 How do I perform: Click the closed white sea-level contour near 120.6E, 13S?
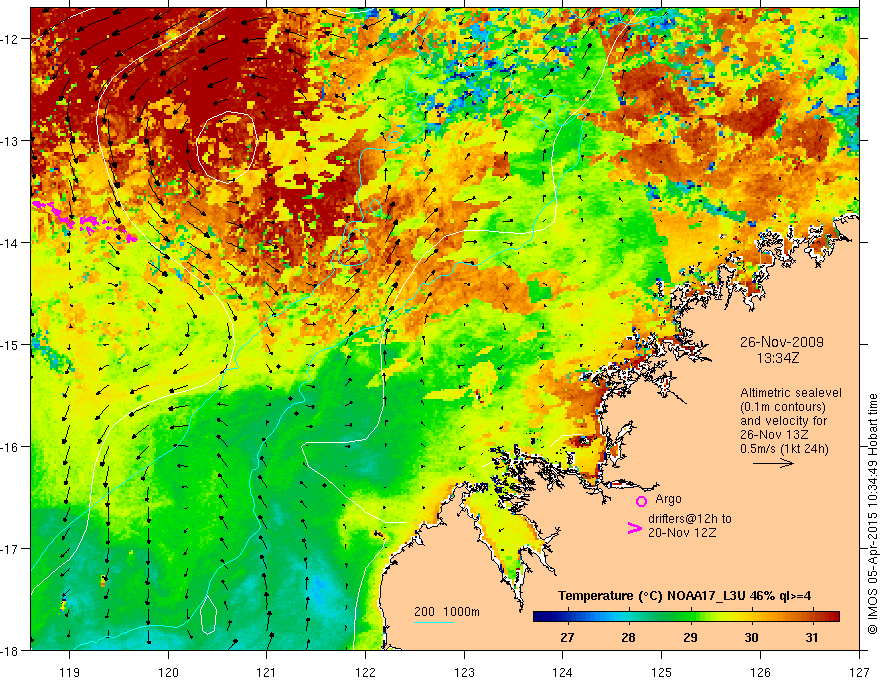click(x=227, y=147)
